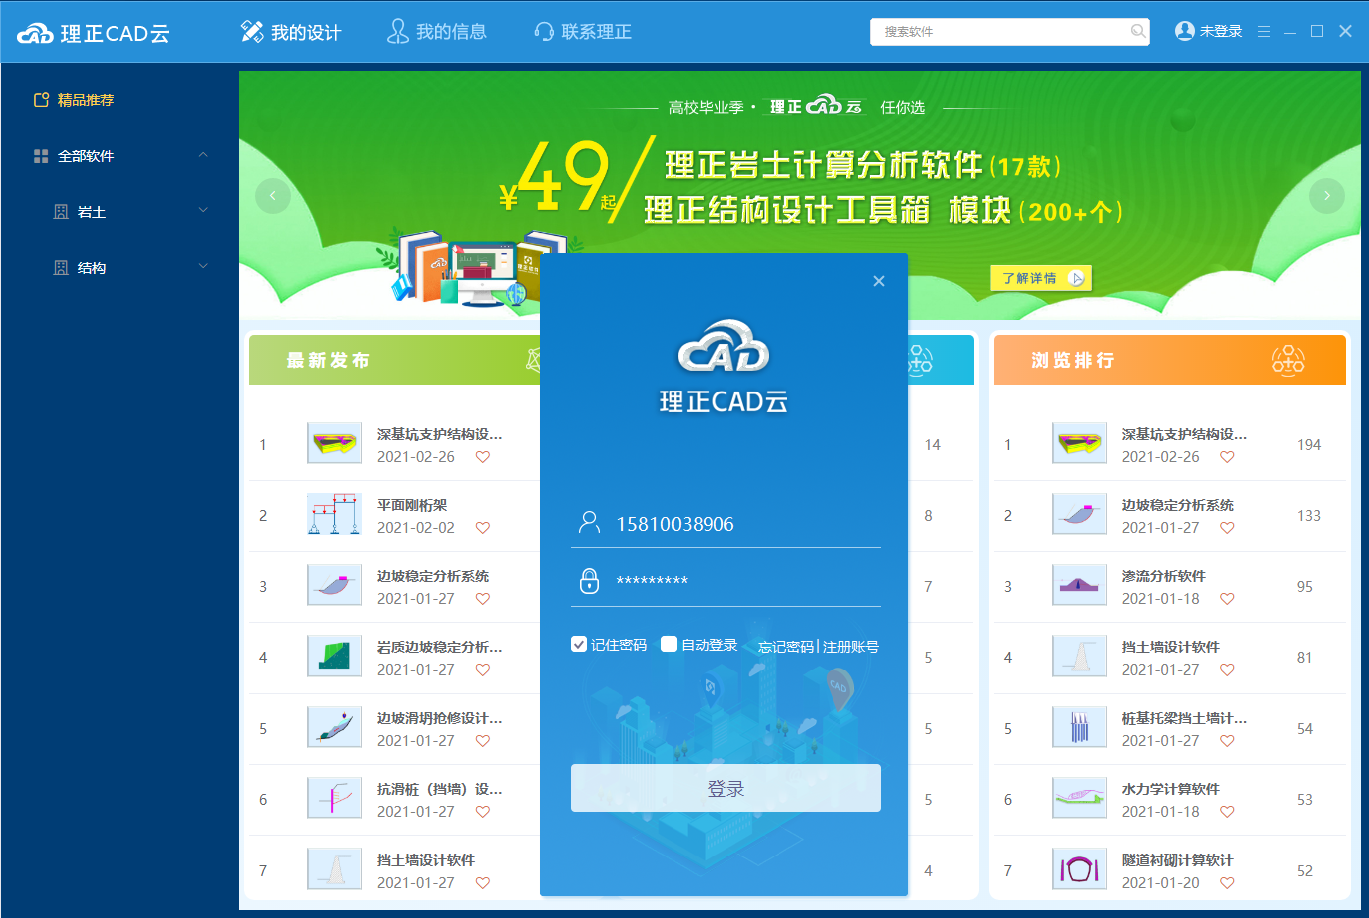Click the 注册账号 link
The height and width of the screenshot is (918, 1369).
point(851,647)
